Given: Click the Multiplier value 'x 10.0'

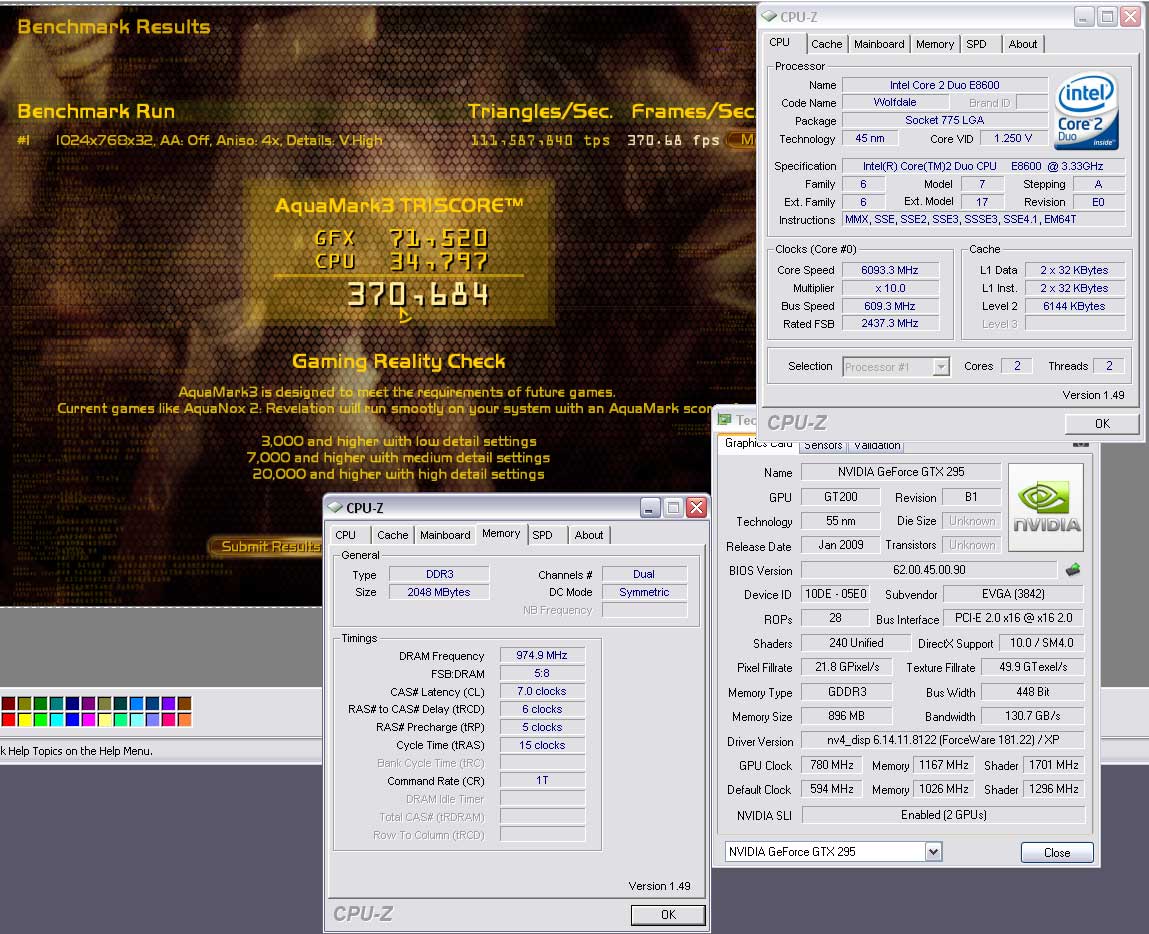Looking at the screenshot, I should point(890,288).
